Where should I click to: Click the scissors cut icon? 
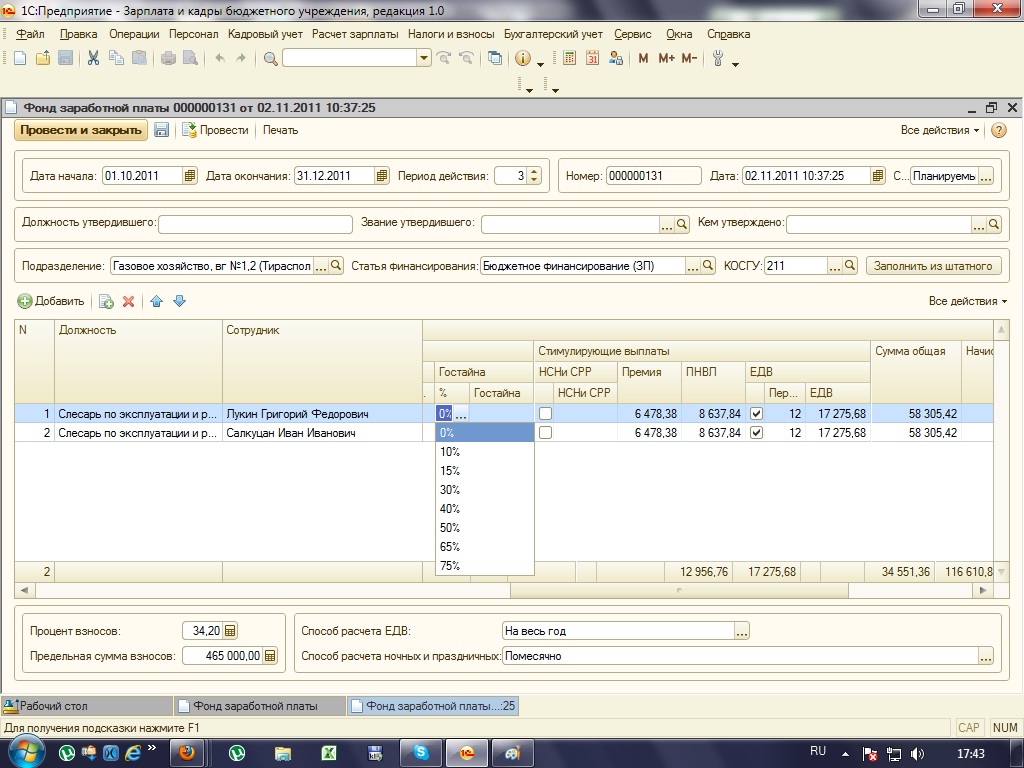tap(93, 58)
